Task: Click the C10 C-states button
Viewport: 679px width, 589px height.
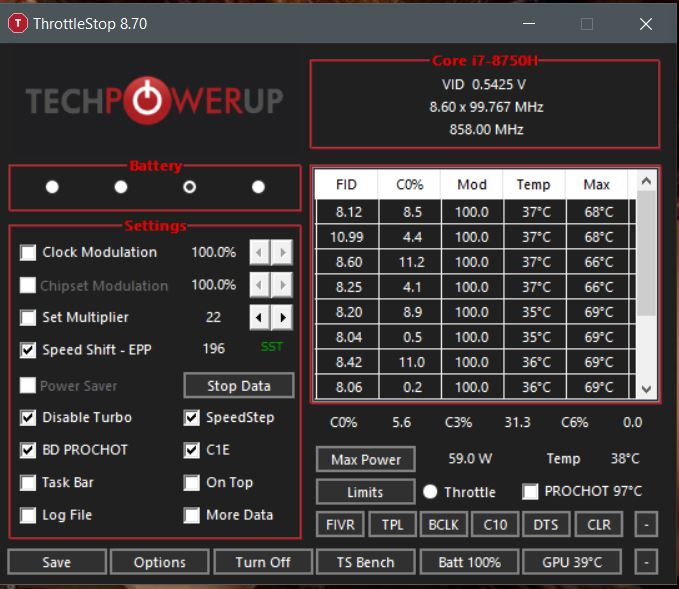Action: point(495,524)
